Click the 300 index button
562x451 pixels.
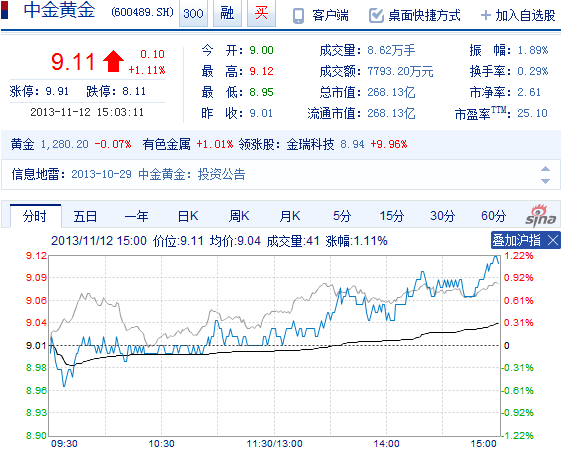tap(193, 13)
